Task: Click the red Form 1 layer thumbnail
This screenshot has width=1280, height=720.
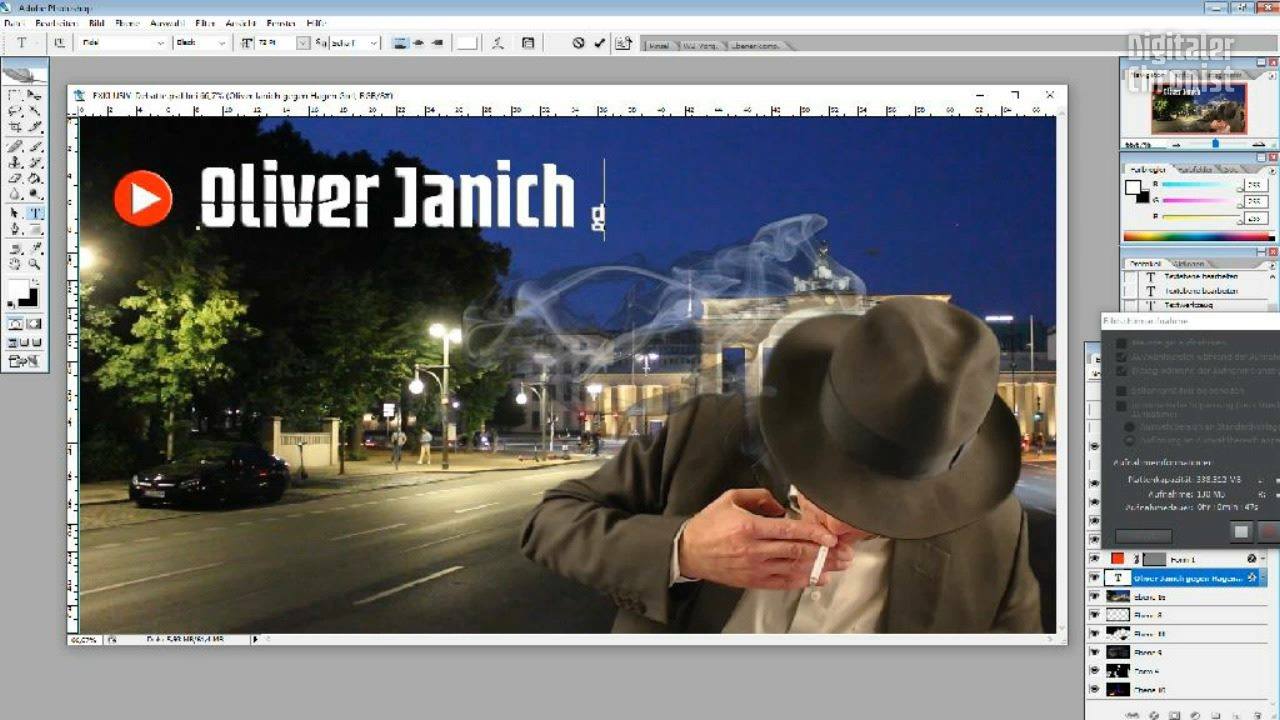Action: [1117, 559]
